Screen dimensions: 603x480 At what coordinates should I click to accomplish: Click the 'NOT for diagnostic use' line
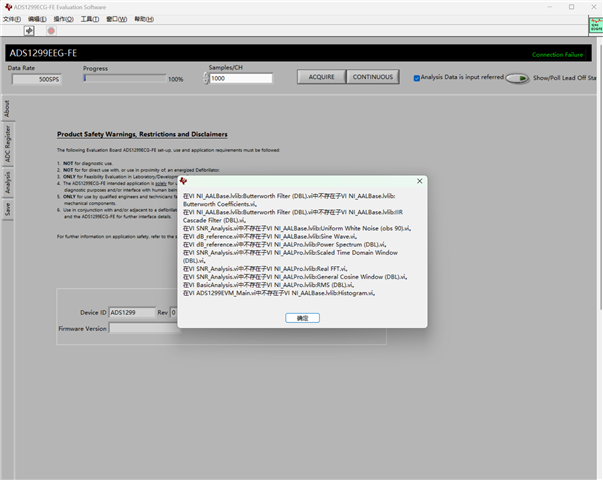[x=85, y=163]
